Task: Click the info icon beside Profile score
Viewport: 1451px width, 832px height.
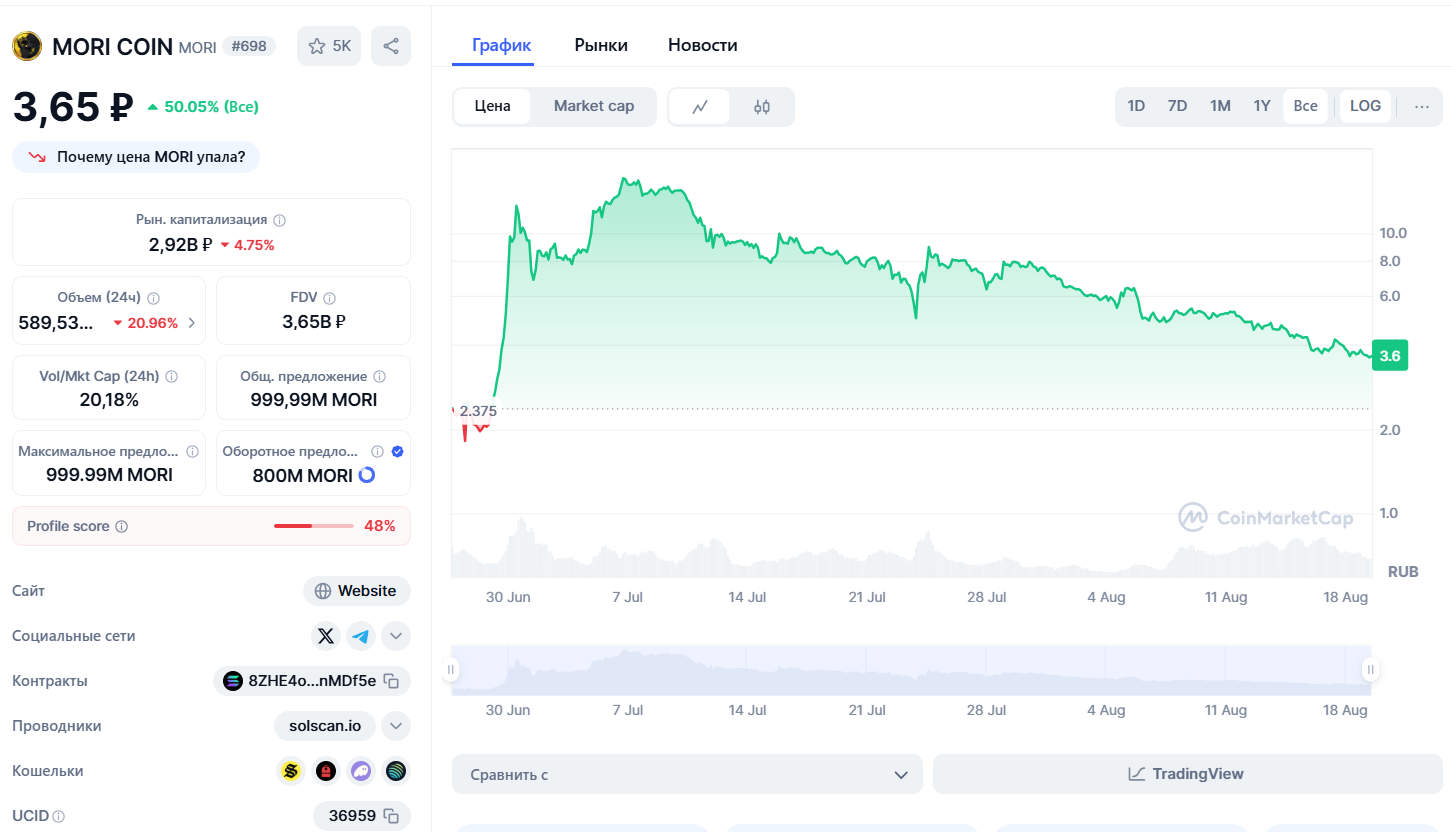Action: pyautogui.click(x=122, y=527)
